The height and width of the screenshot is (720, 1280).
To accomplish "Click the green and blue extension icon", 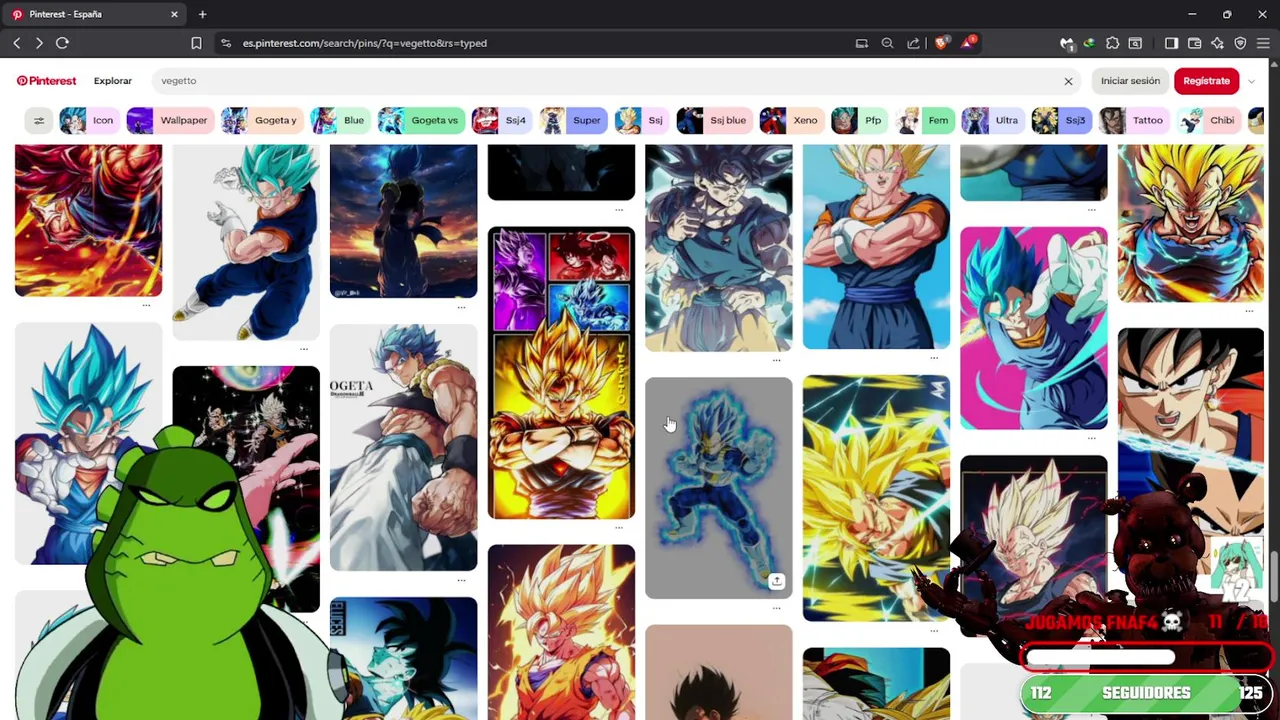I will point(1089,43).
